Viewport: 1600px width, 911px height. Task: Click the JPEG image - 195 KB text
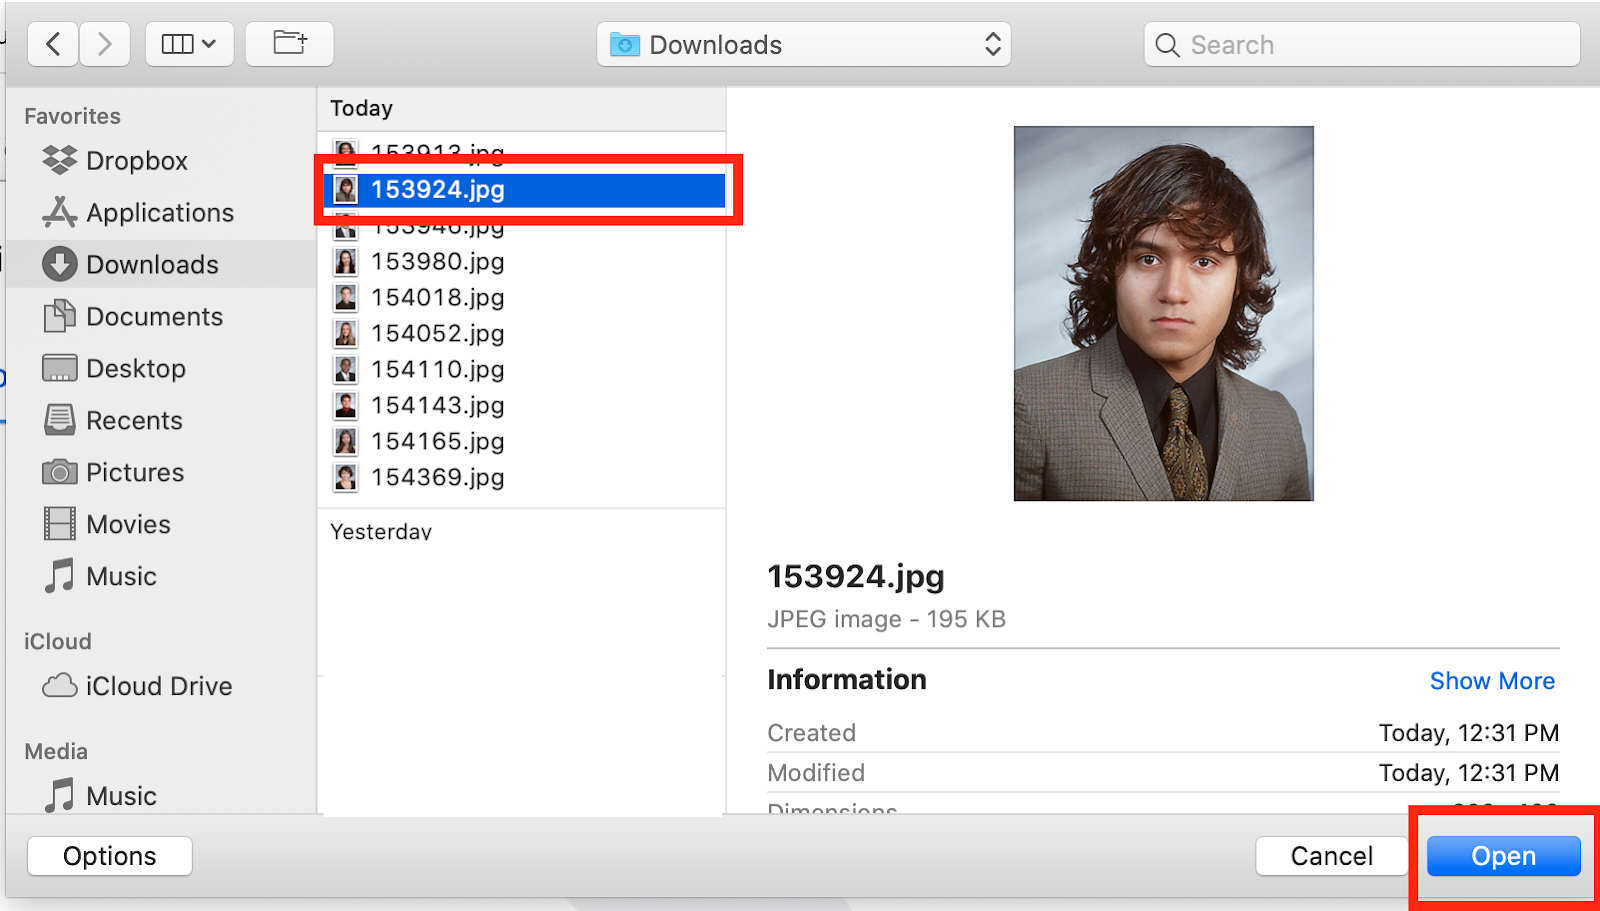(886, 619)
